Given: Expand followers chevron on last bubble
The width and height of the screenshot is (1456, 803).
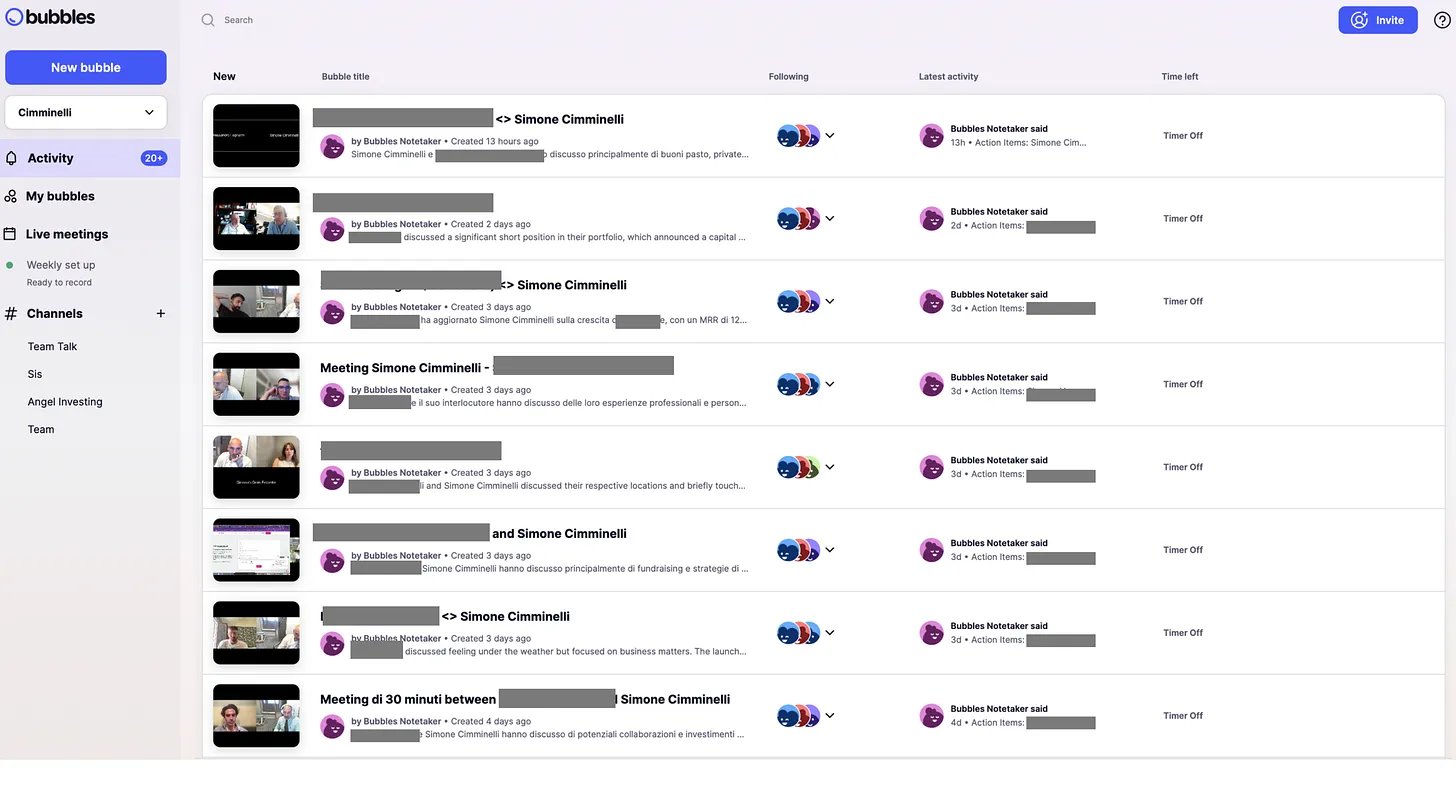Looking at the screenshot, I should (830, 716).
